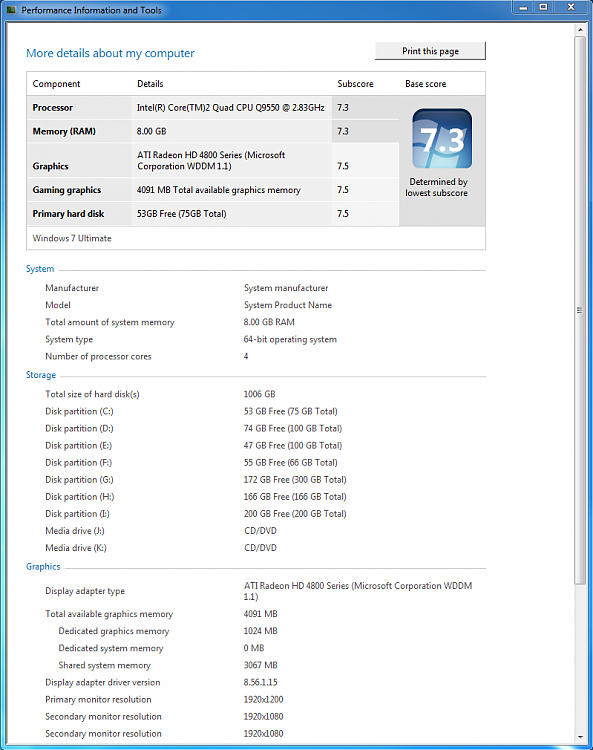This screenshot has width=593, height=750.
Task: Click the Display adapter driver version value
Action: pos(261,683)
